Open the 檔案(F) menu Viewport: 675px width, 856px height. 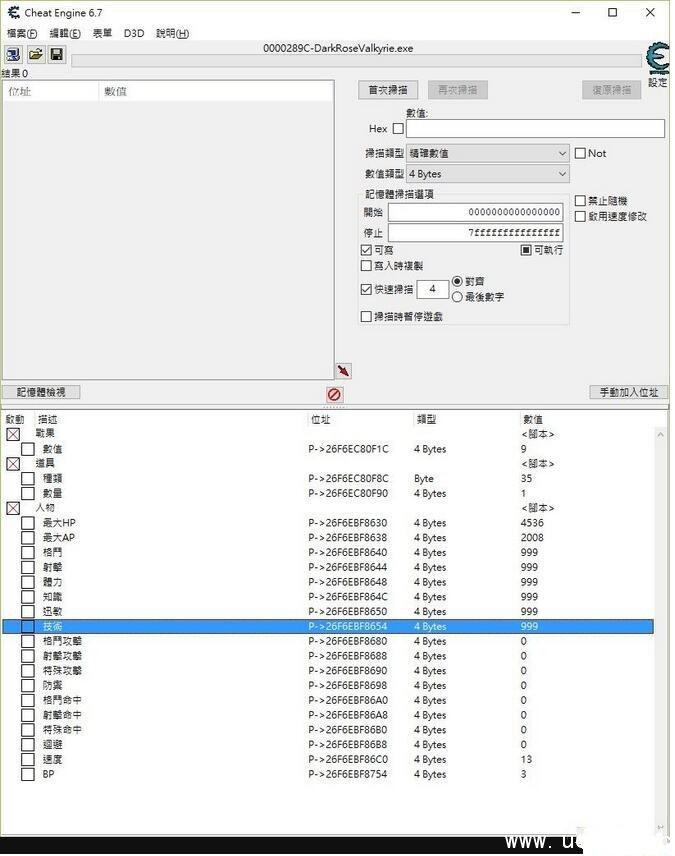point(22,34)
